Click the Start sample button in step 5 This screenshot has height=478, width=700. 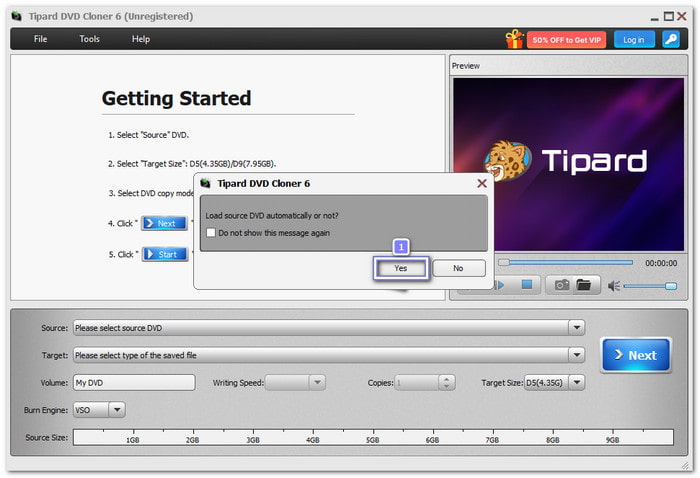point(165,254)
